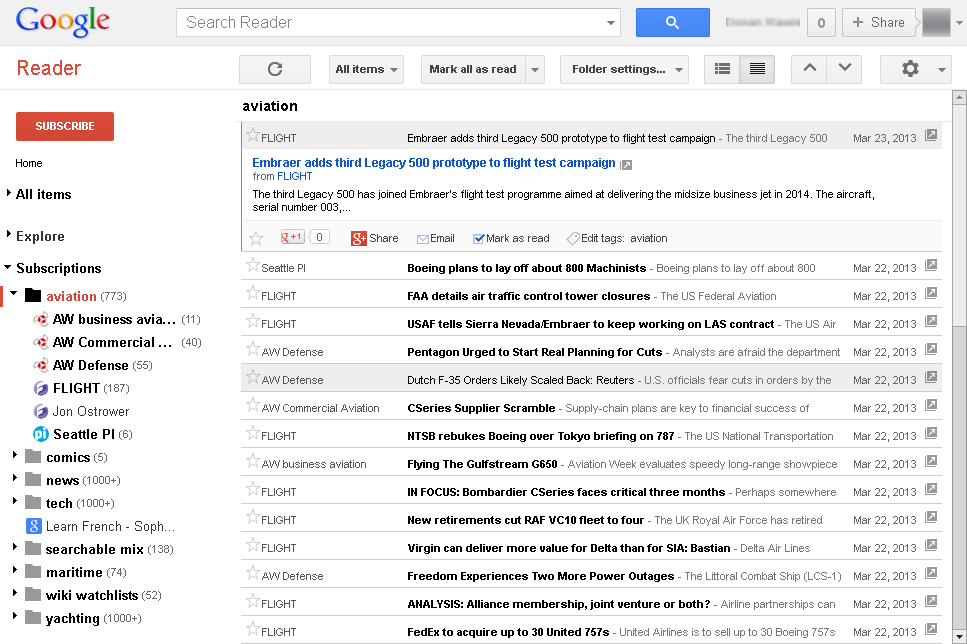Click the blue search magnifier button
The height and width of the screenshot is (644, 967).
point(672,22)
